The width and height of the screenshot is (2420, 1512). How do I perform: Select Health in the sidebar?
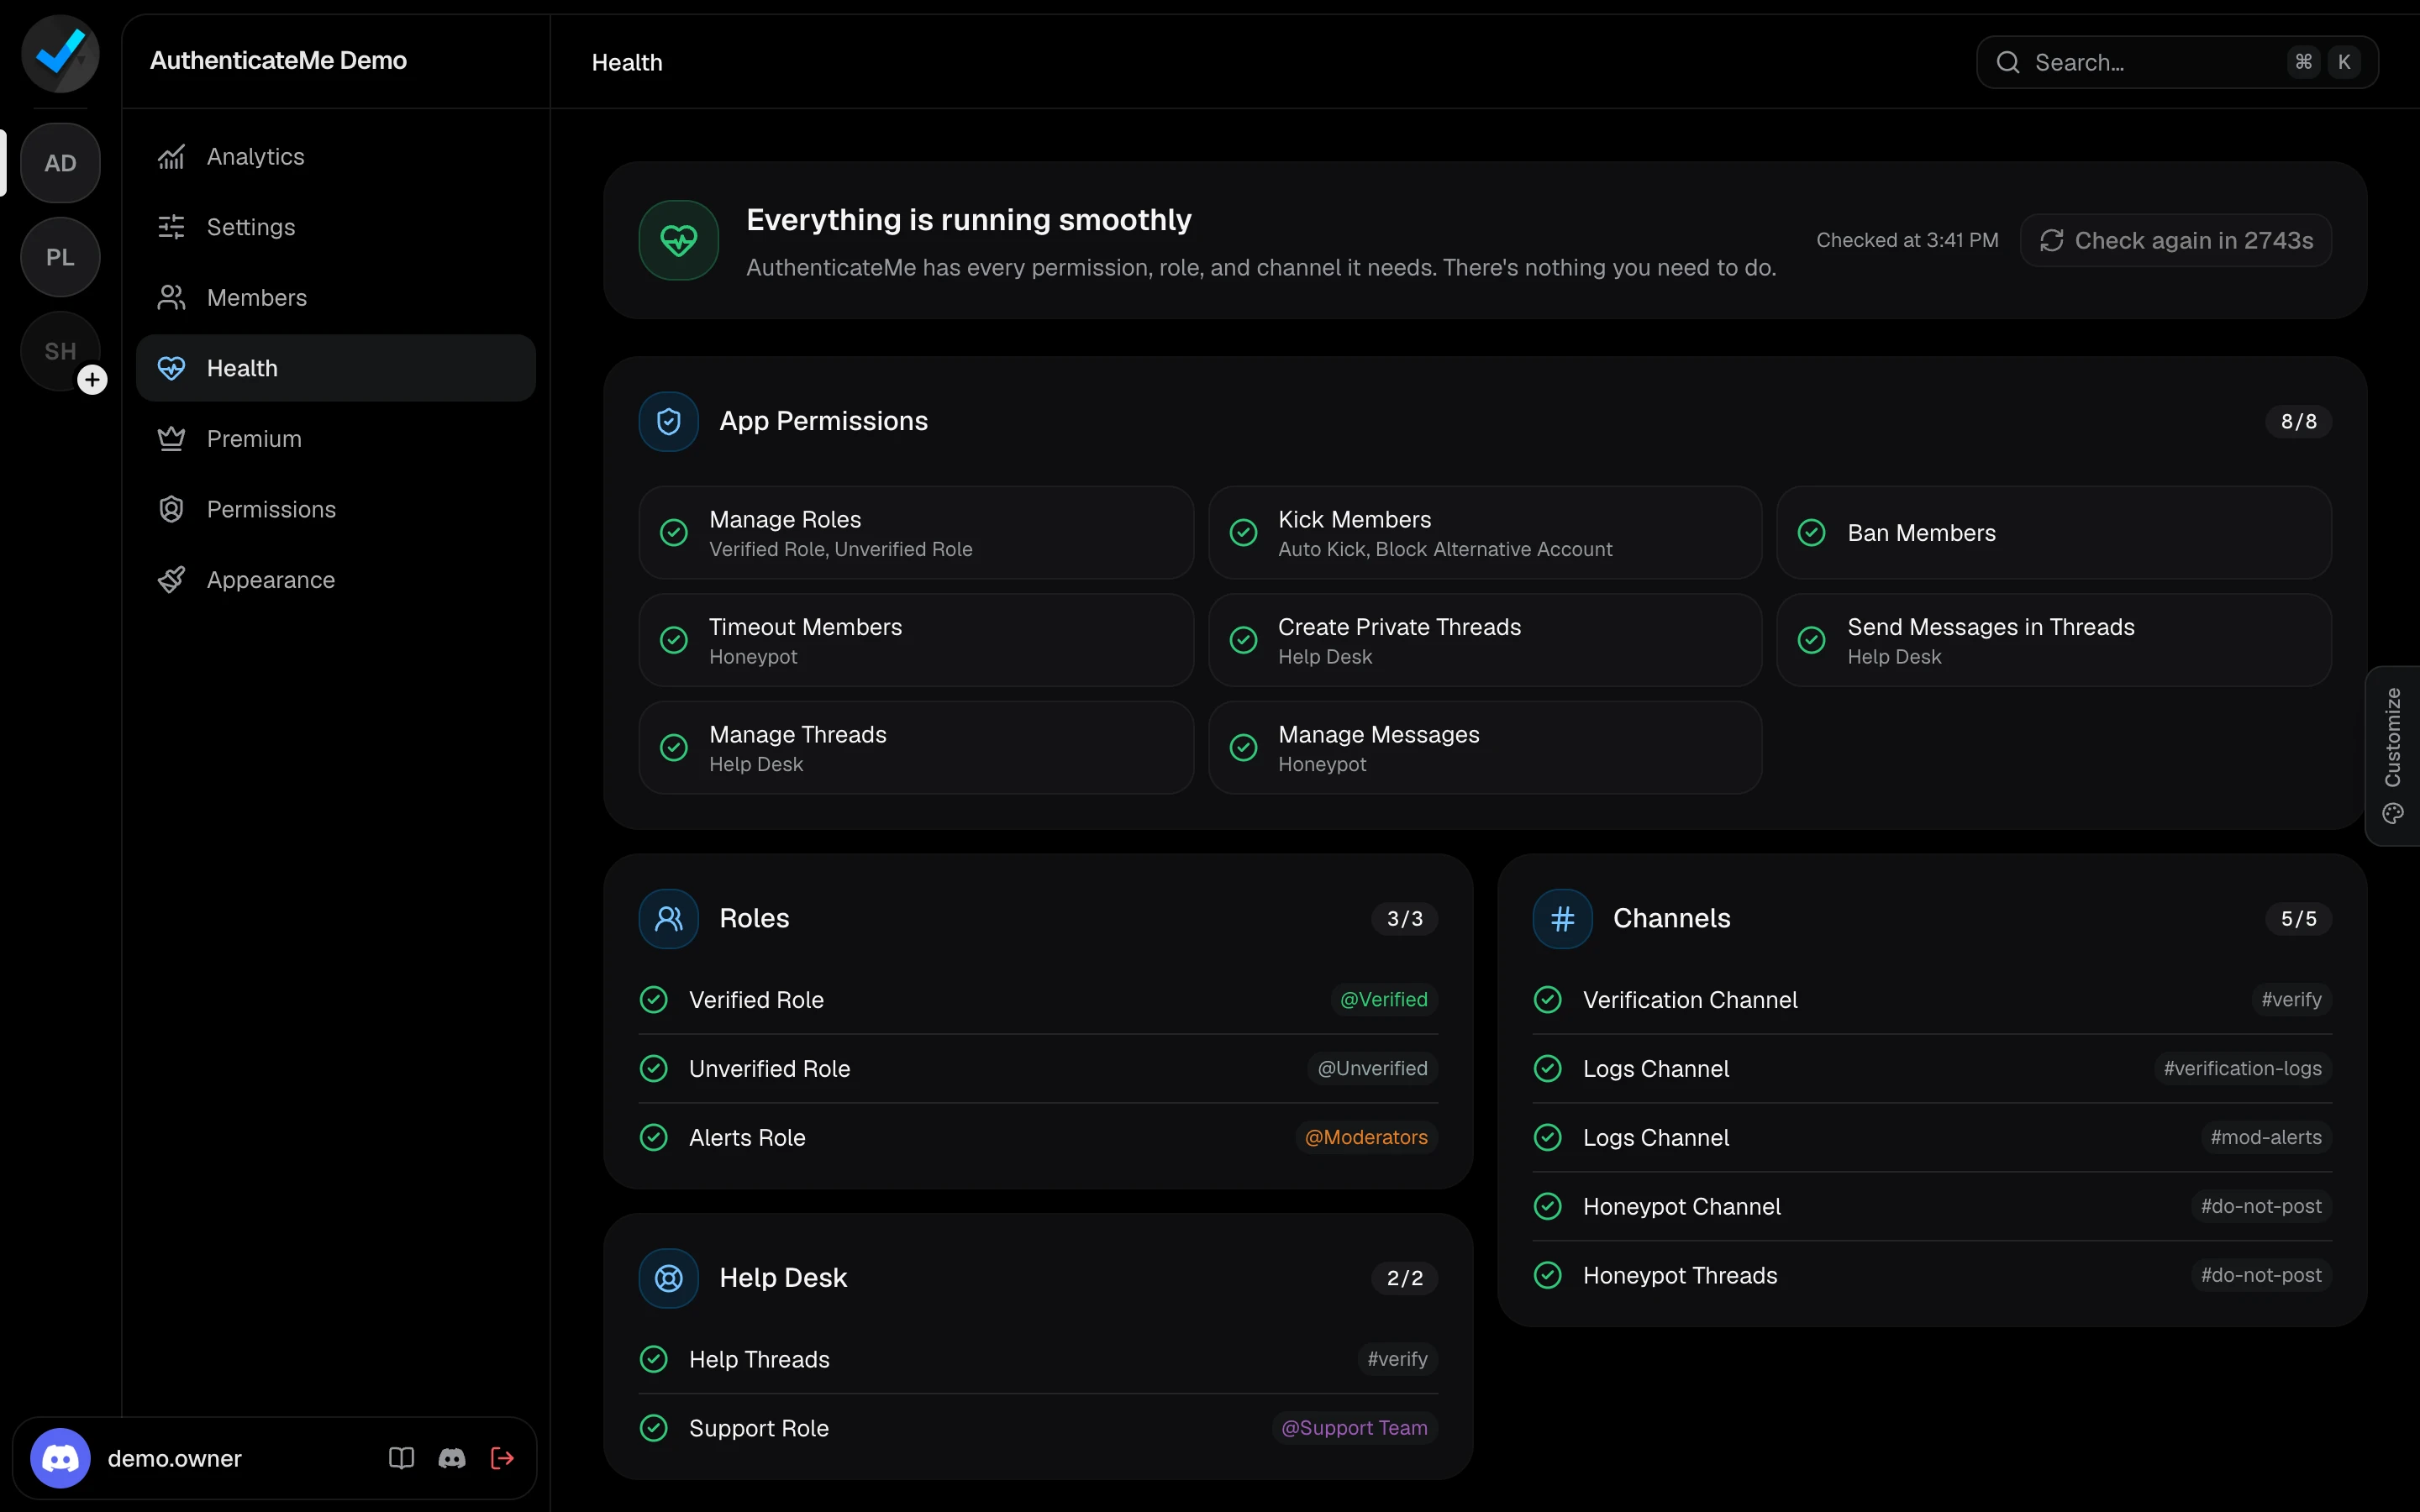point(335,368)
